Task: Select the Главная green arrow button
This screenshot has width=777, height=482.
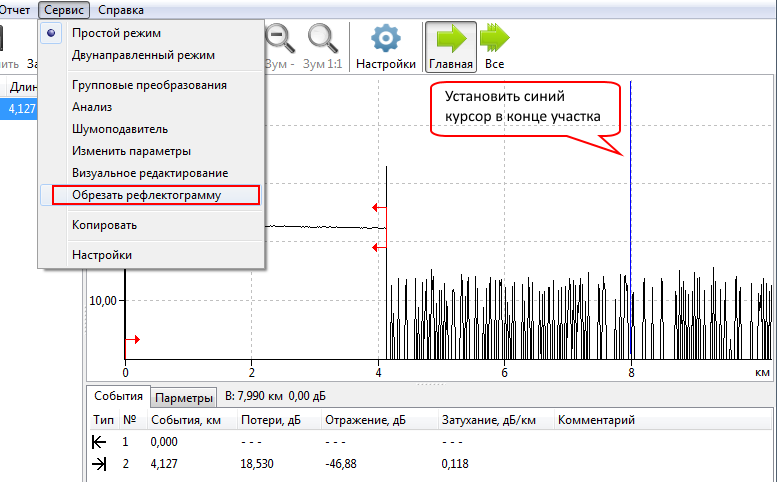Action: 450,39
